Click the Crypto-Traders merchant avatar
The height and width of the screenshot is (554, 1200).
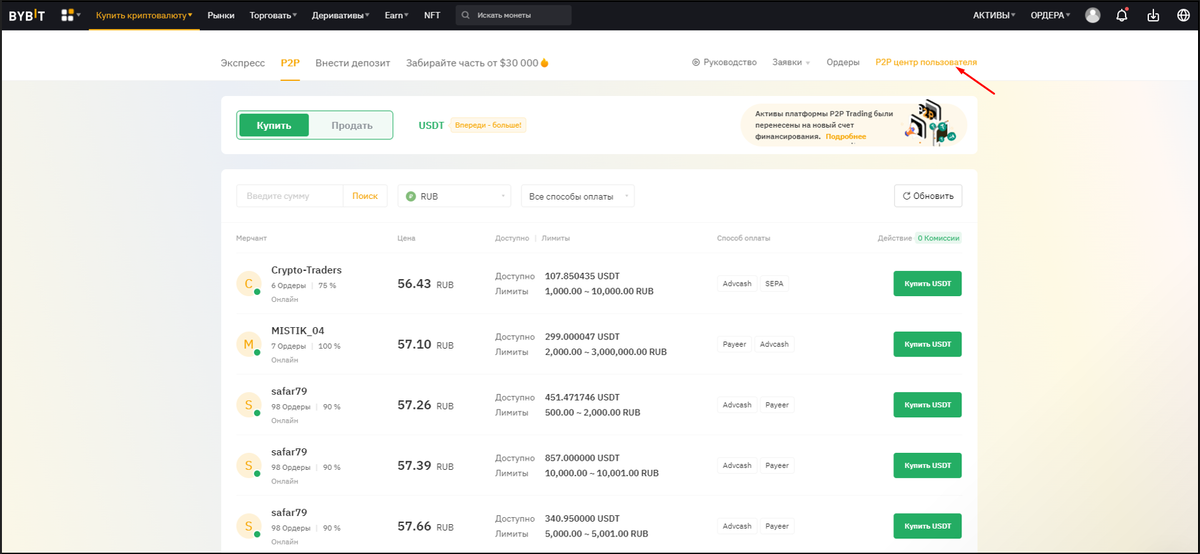coord(248,284)
